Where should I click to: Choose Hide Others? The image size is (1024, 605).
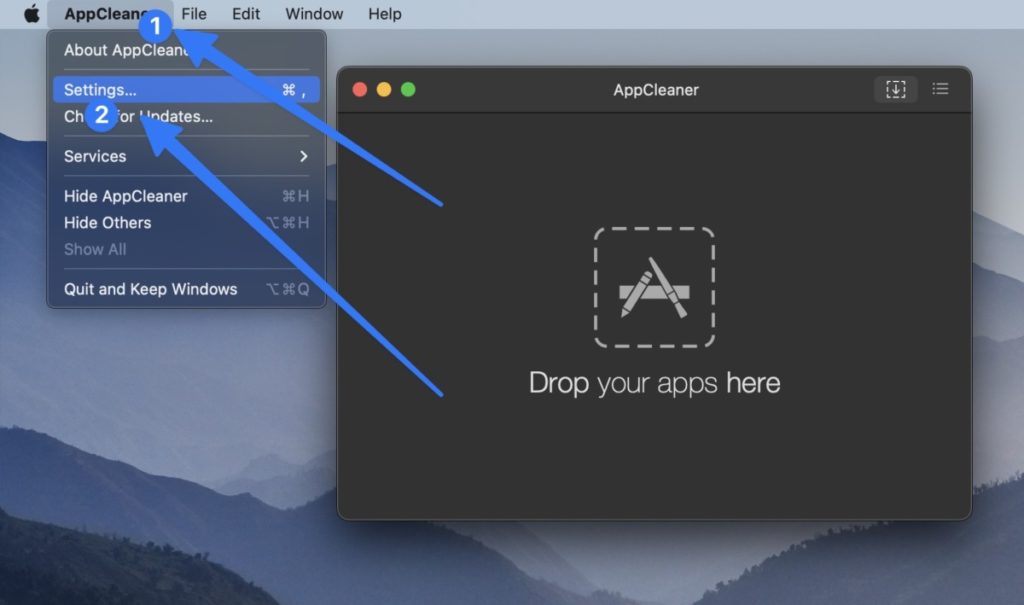click(x=186, y=223)
